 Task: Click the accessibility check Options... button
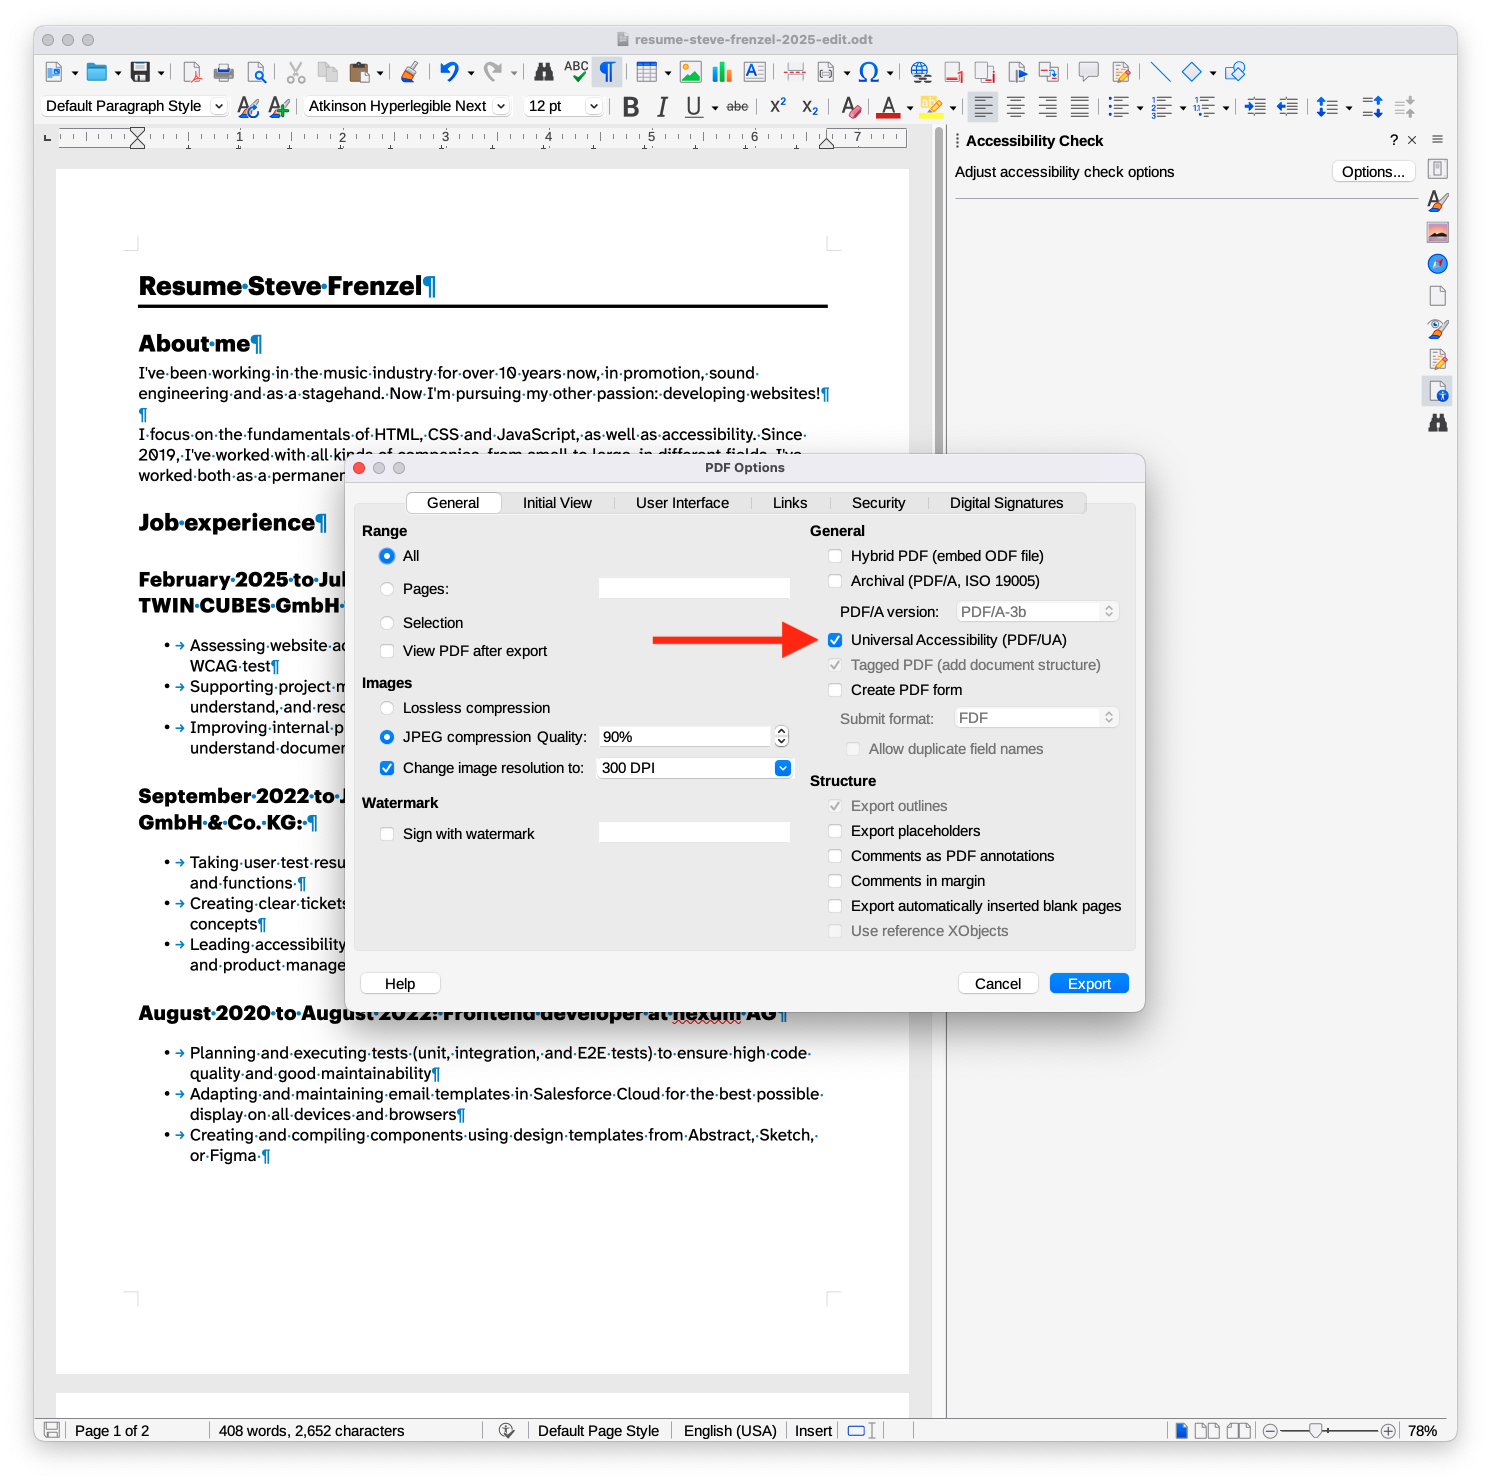(1373, 172)
